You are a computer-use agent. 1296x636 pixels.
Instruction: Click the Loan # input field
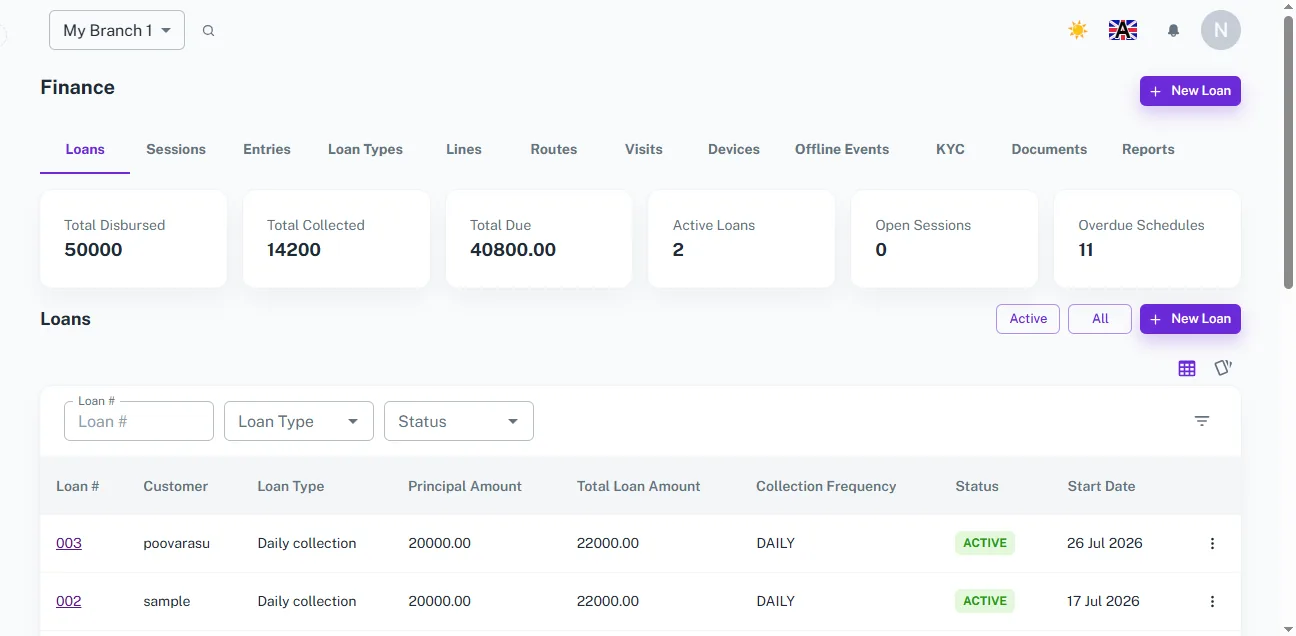click(139, 421)
